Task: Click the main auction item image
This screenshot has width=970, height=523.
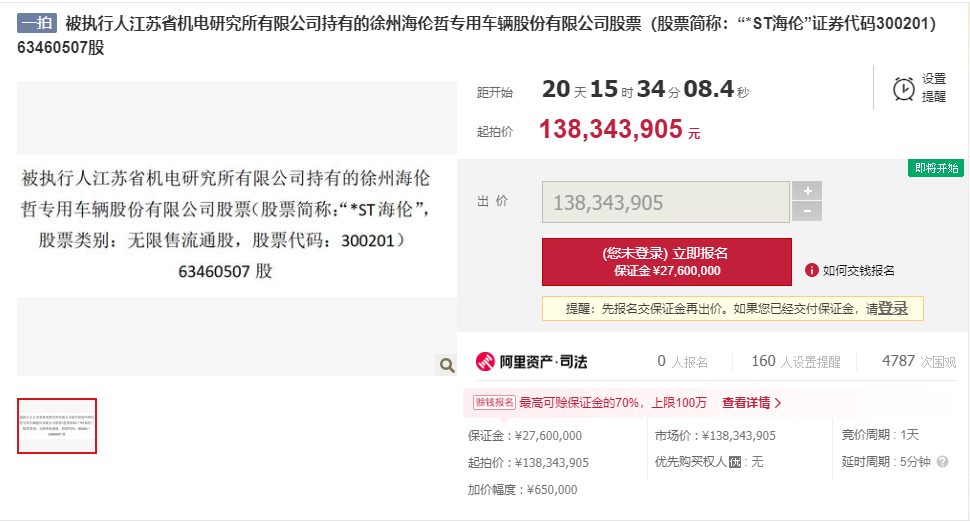Action: (x=226, y=227)
